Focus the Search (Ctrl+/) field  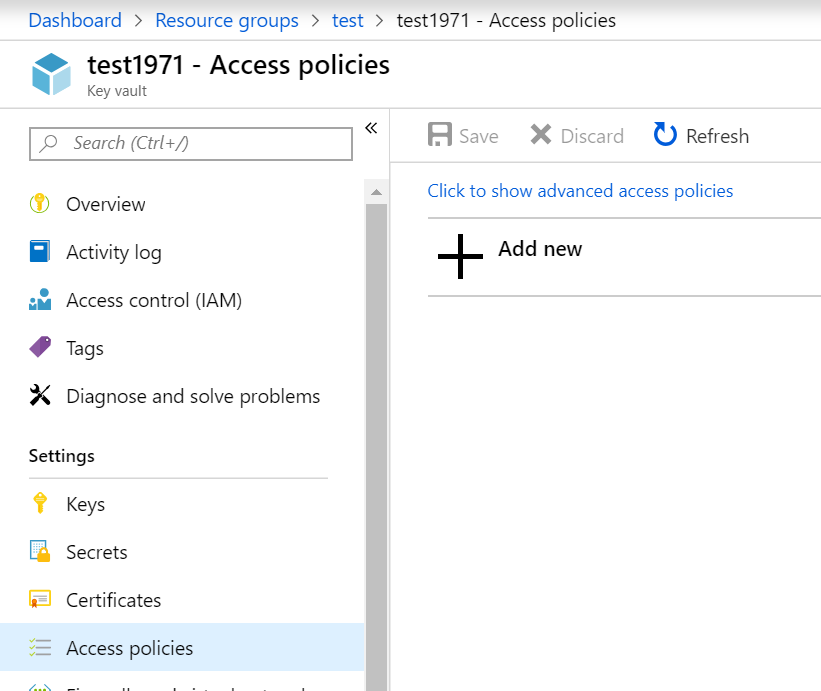(191, 143)
